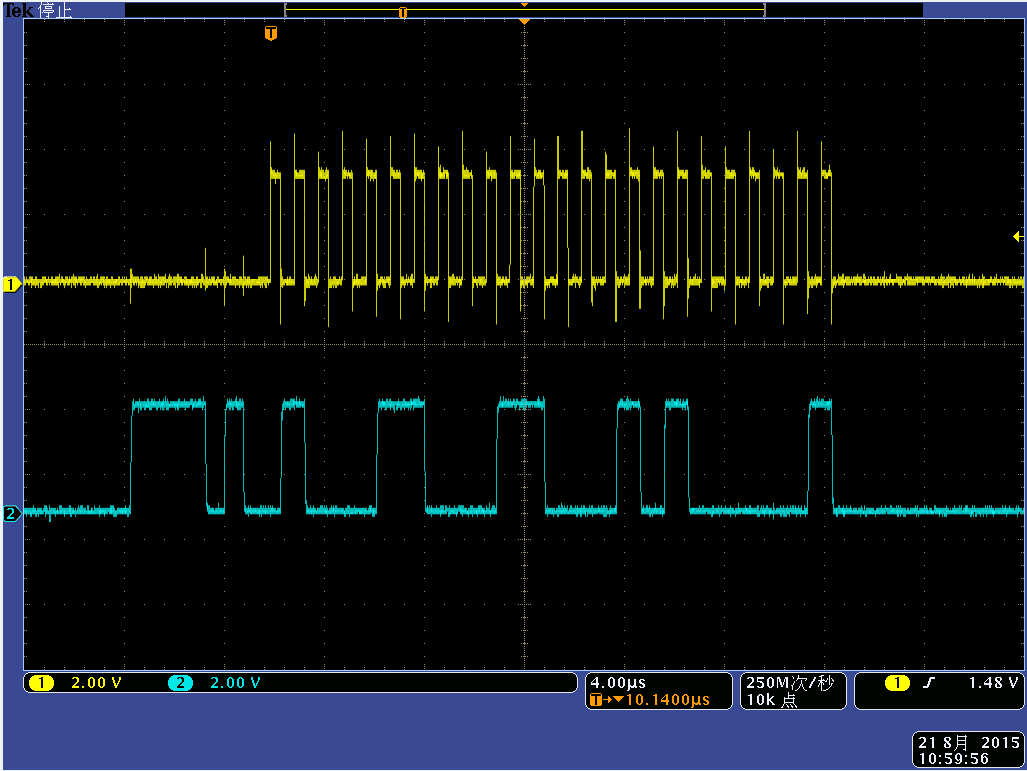Click the 4.00µs timebase readout

(618, 683)
